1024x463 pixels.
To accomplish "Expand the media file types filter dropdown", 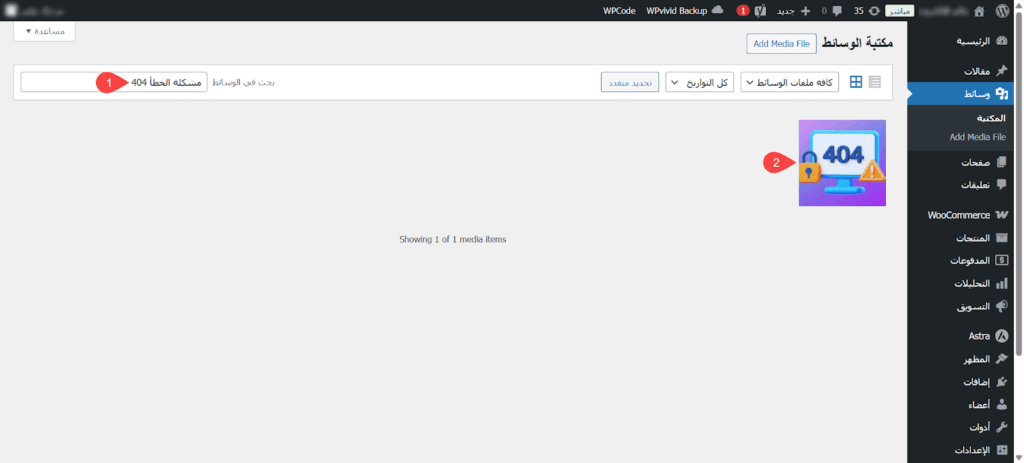I will tap(790, 82).
